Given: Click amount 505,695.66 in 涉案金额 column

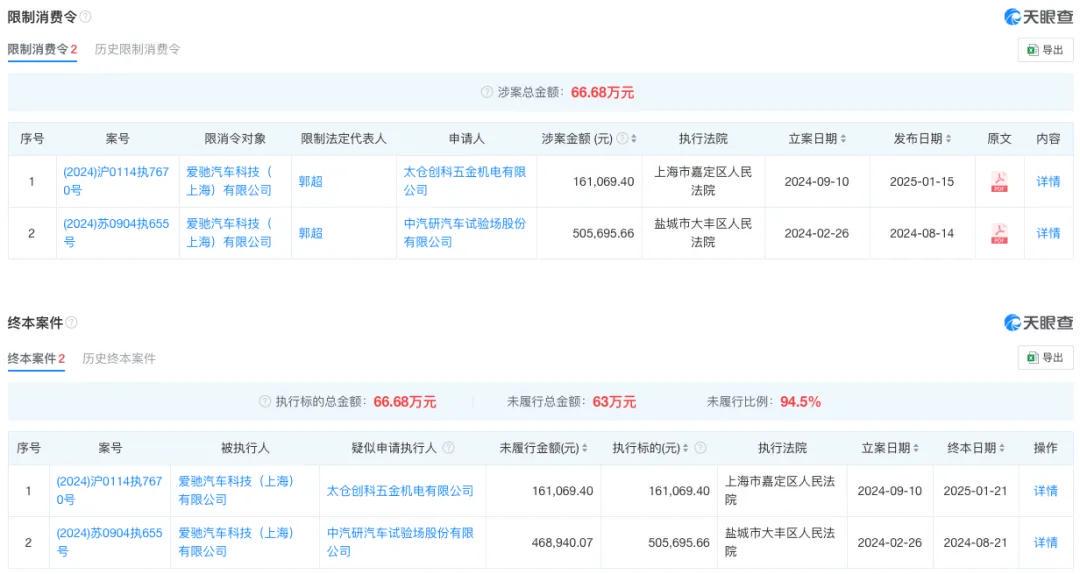Looking at the screenshot, I should [x=603, y=234].
